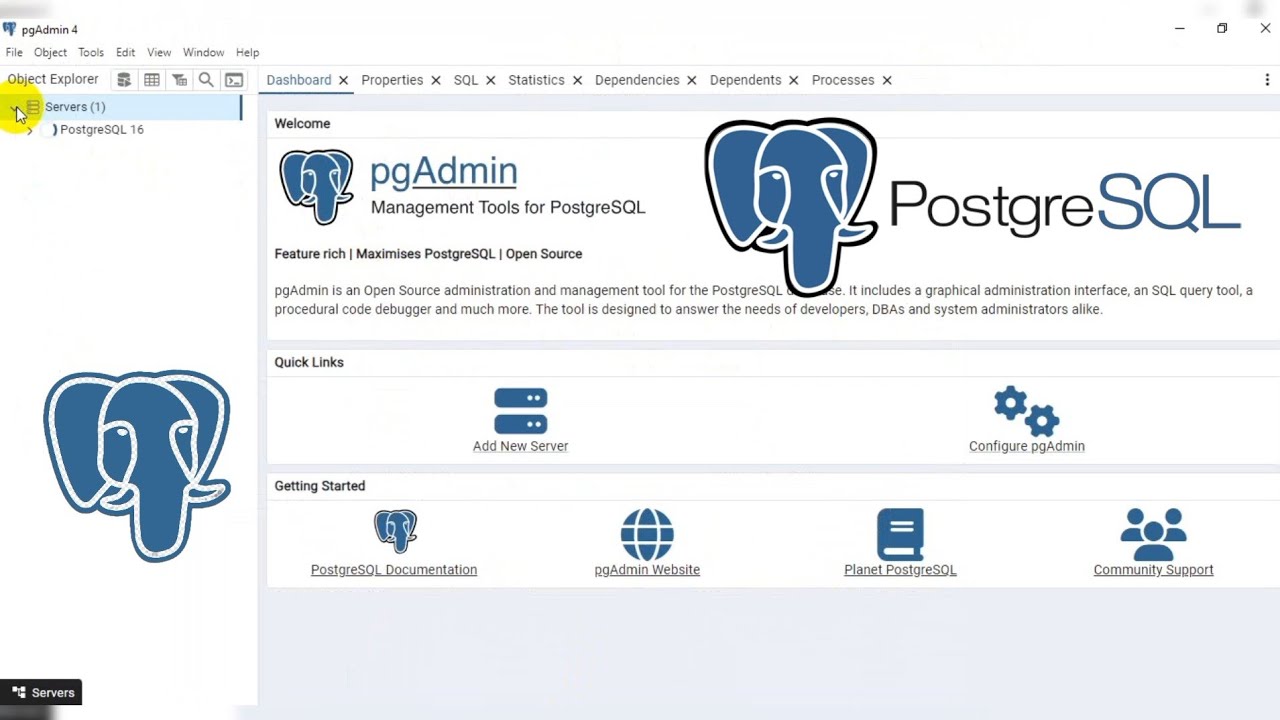Switch to the SQL tab

coord(466,80)
